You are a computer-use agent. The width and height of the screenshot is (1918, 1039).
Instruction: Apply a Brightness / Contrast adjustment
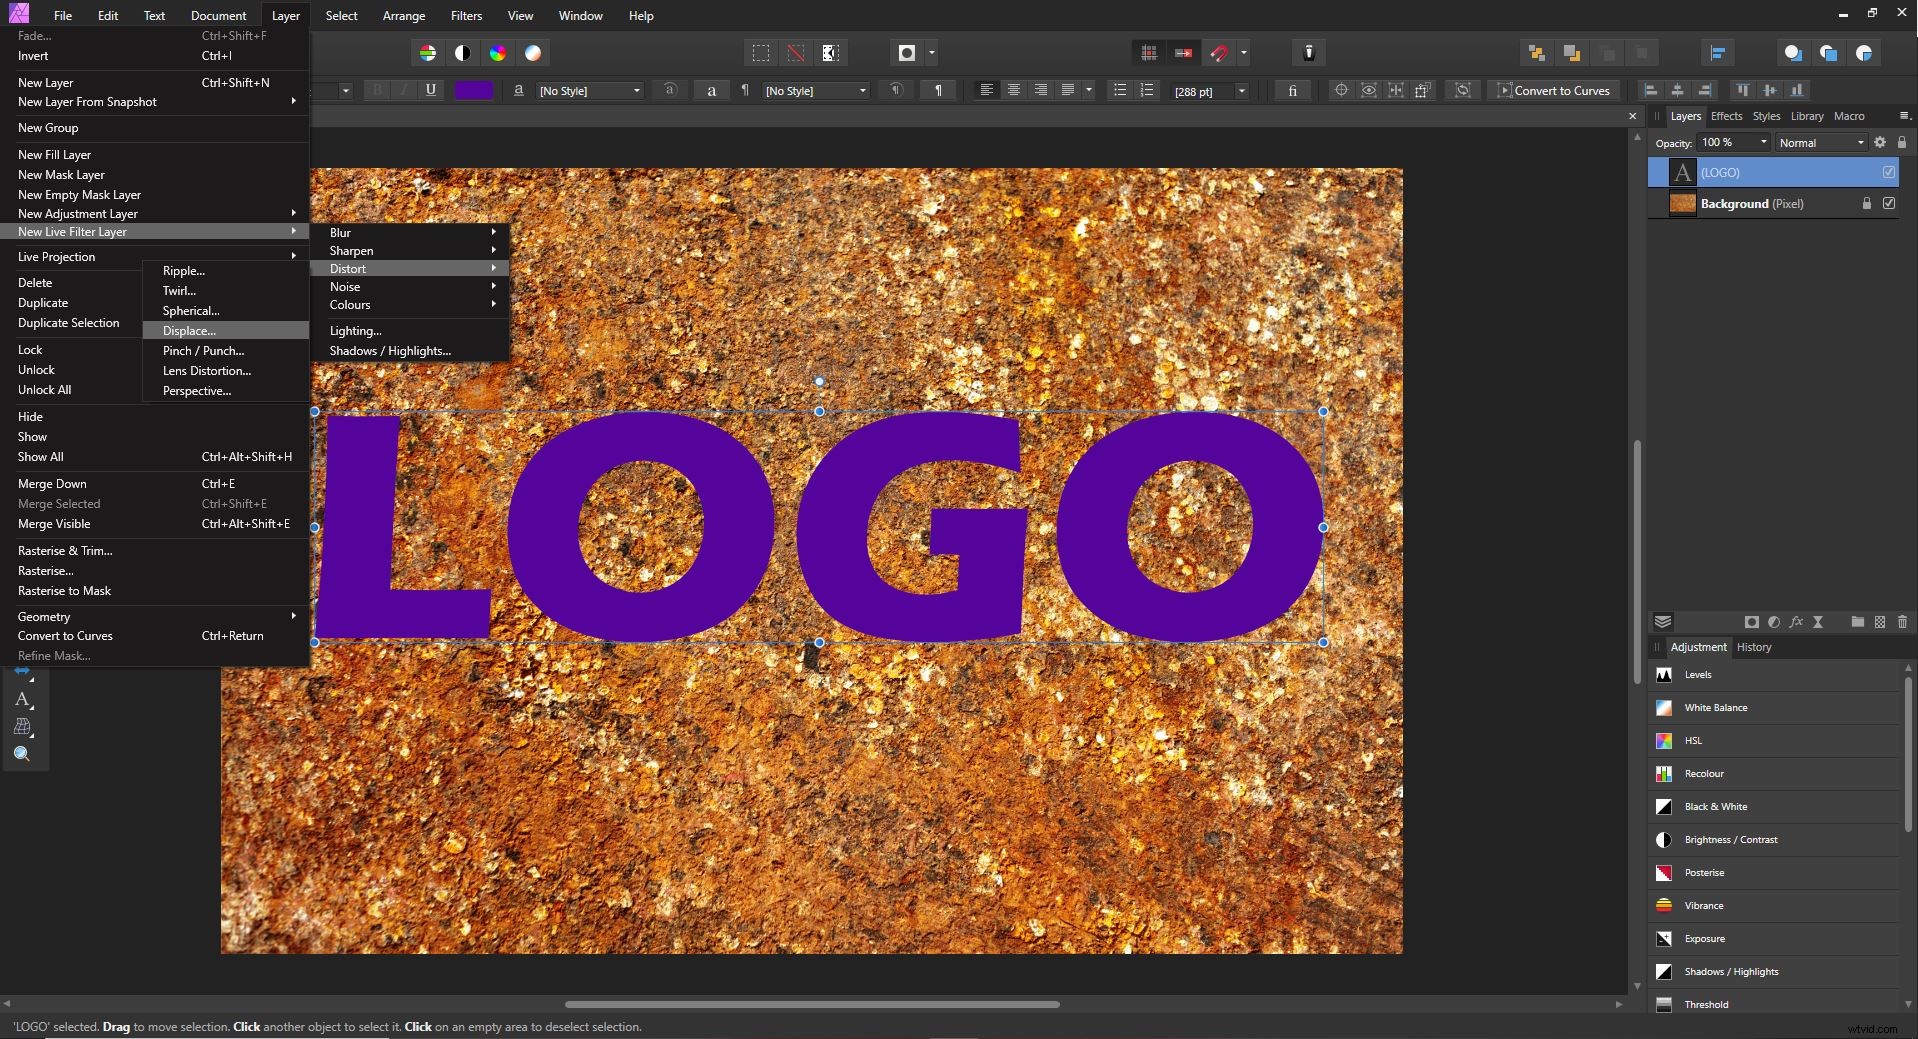(1730, 839)
